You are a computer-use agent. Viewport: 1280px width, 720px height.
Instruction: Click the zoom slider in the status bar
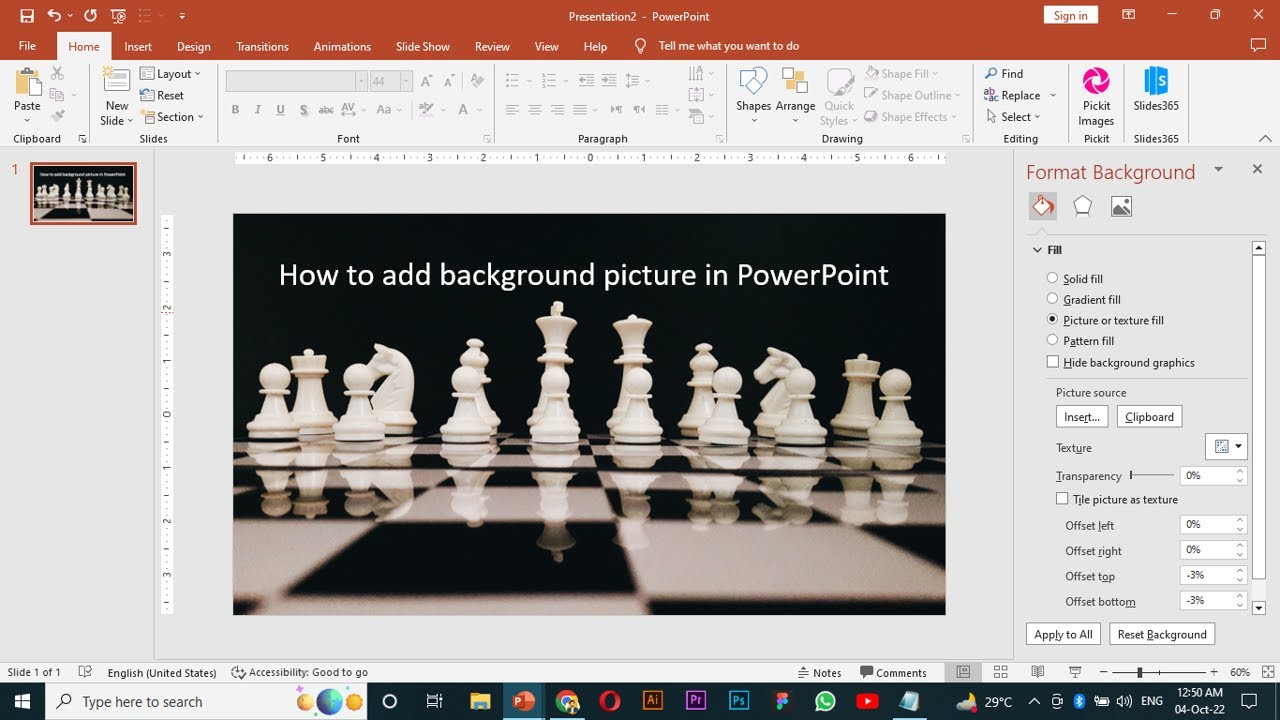coord(1157,672)
